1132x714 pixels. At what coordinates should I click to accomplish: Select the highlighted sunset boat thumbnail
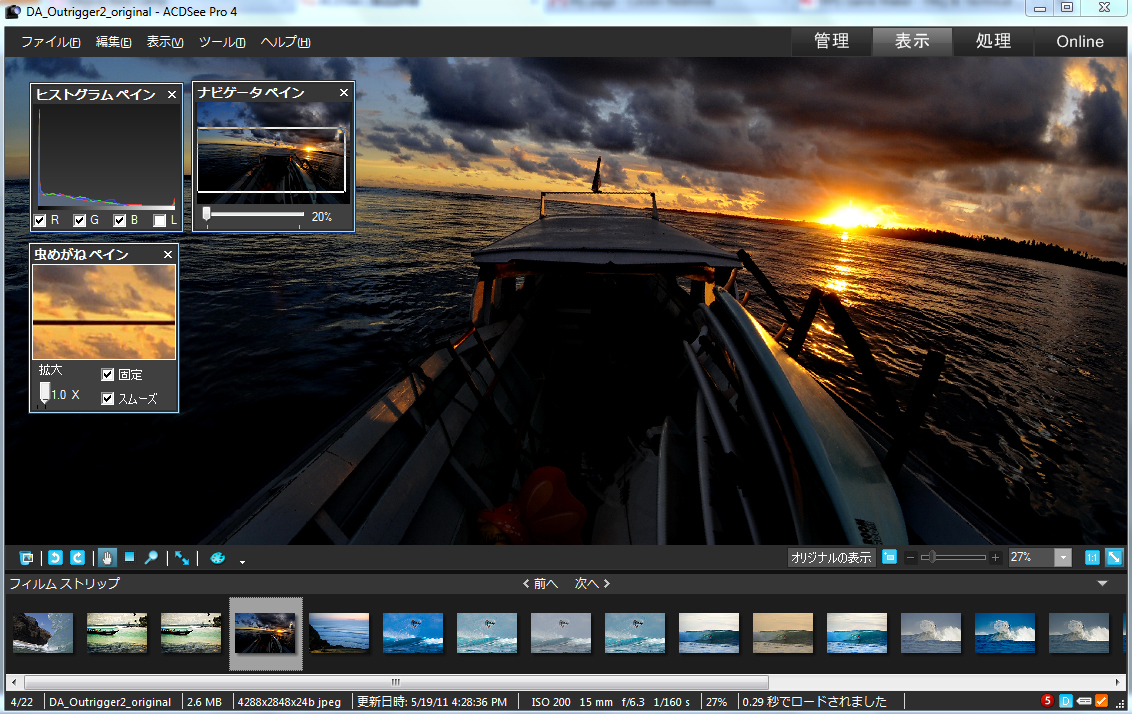tap(265, 632)
